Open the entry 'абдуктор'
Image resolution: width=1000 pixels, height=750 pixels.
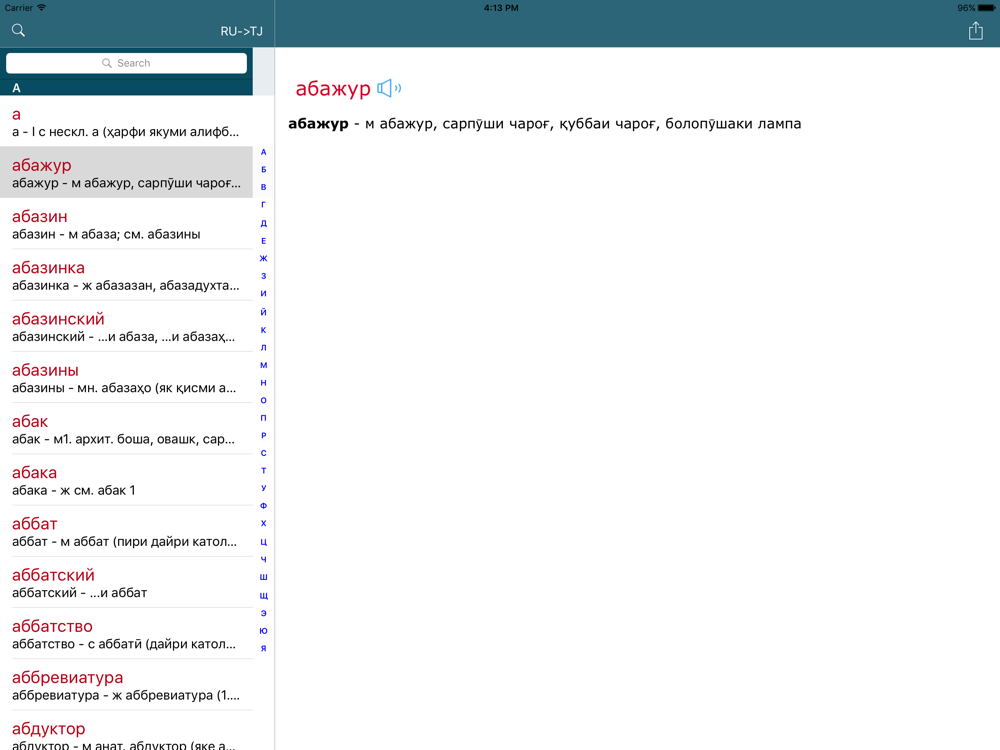coord(126,731)
